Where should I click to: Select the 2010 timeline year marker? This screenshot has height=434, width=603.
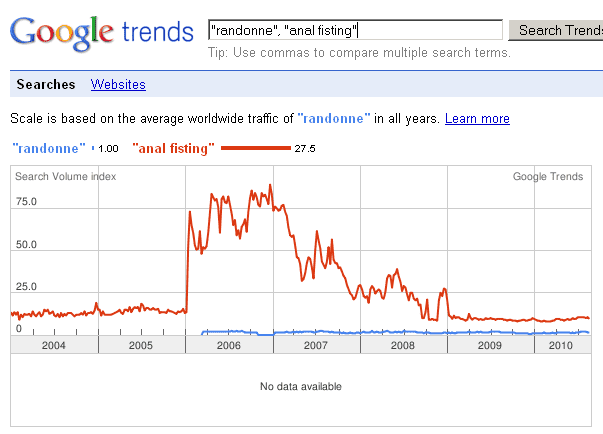tap(561, 345)
